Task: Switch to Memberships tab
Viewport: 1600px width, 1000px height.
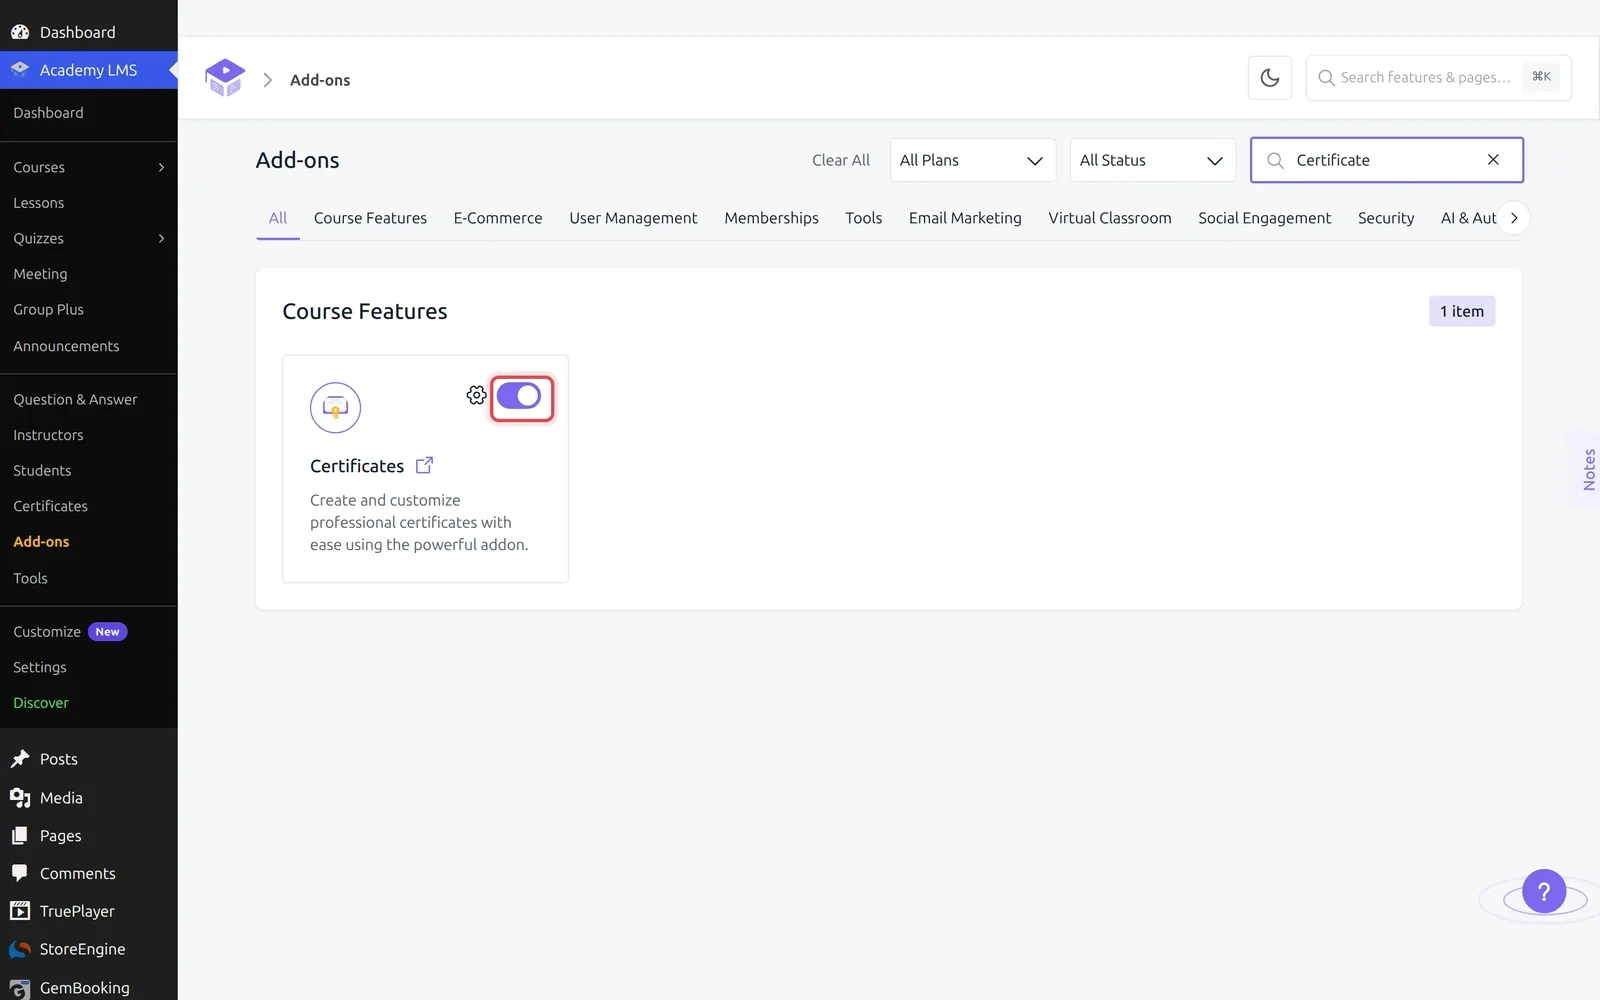Action: pyautogui.click(x=771, y=218)
